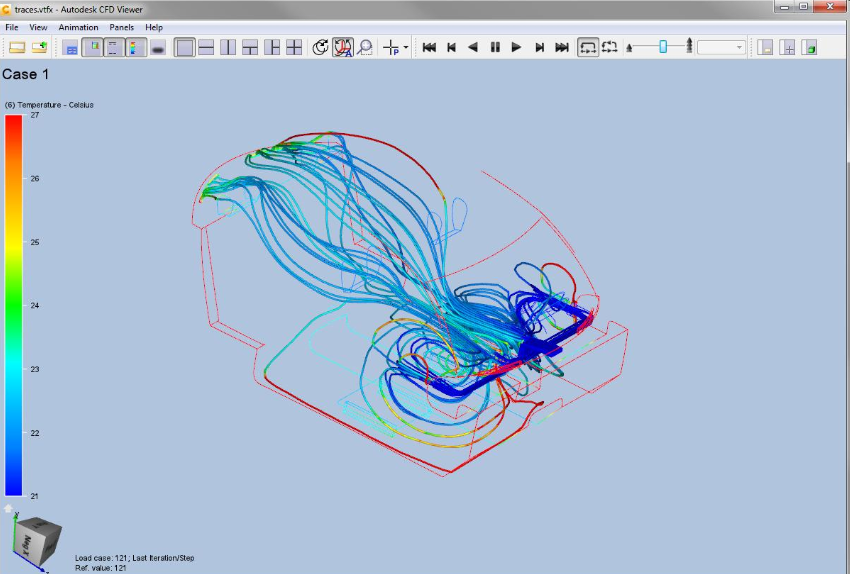Play the animation forward
850x574 pixels.
click(517, 47)
